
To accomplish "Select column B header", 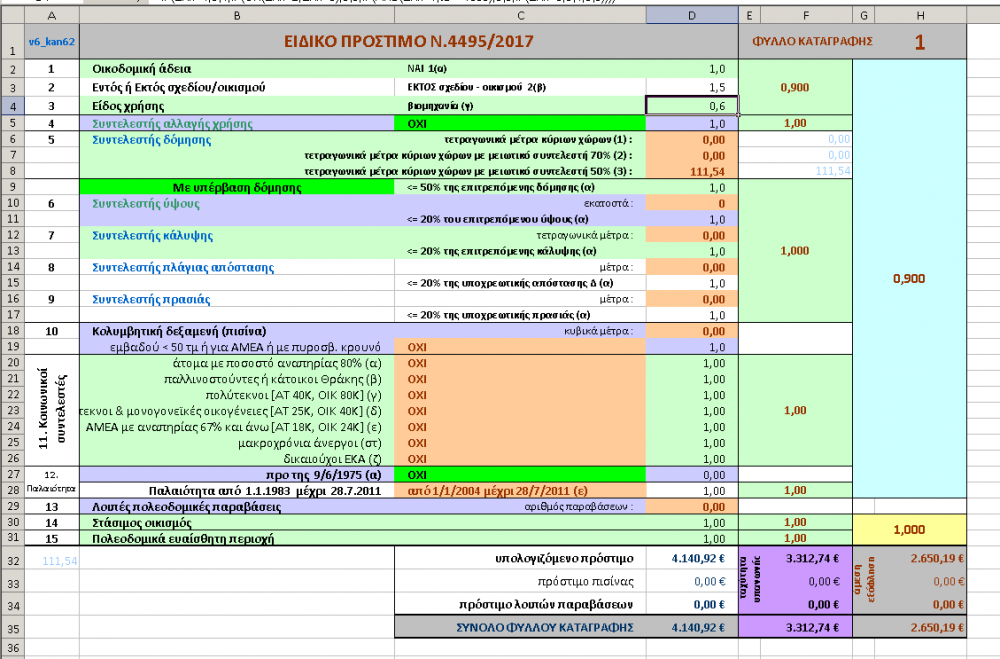I will 236,16.
